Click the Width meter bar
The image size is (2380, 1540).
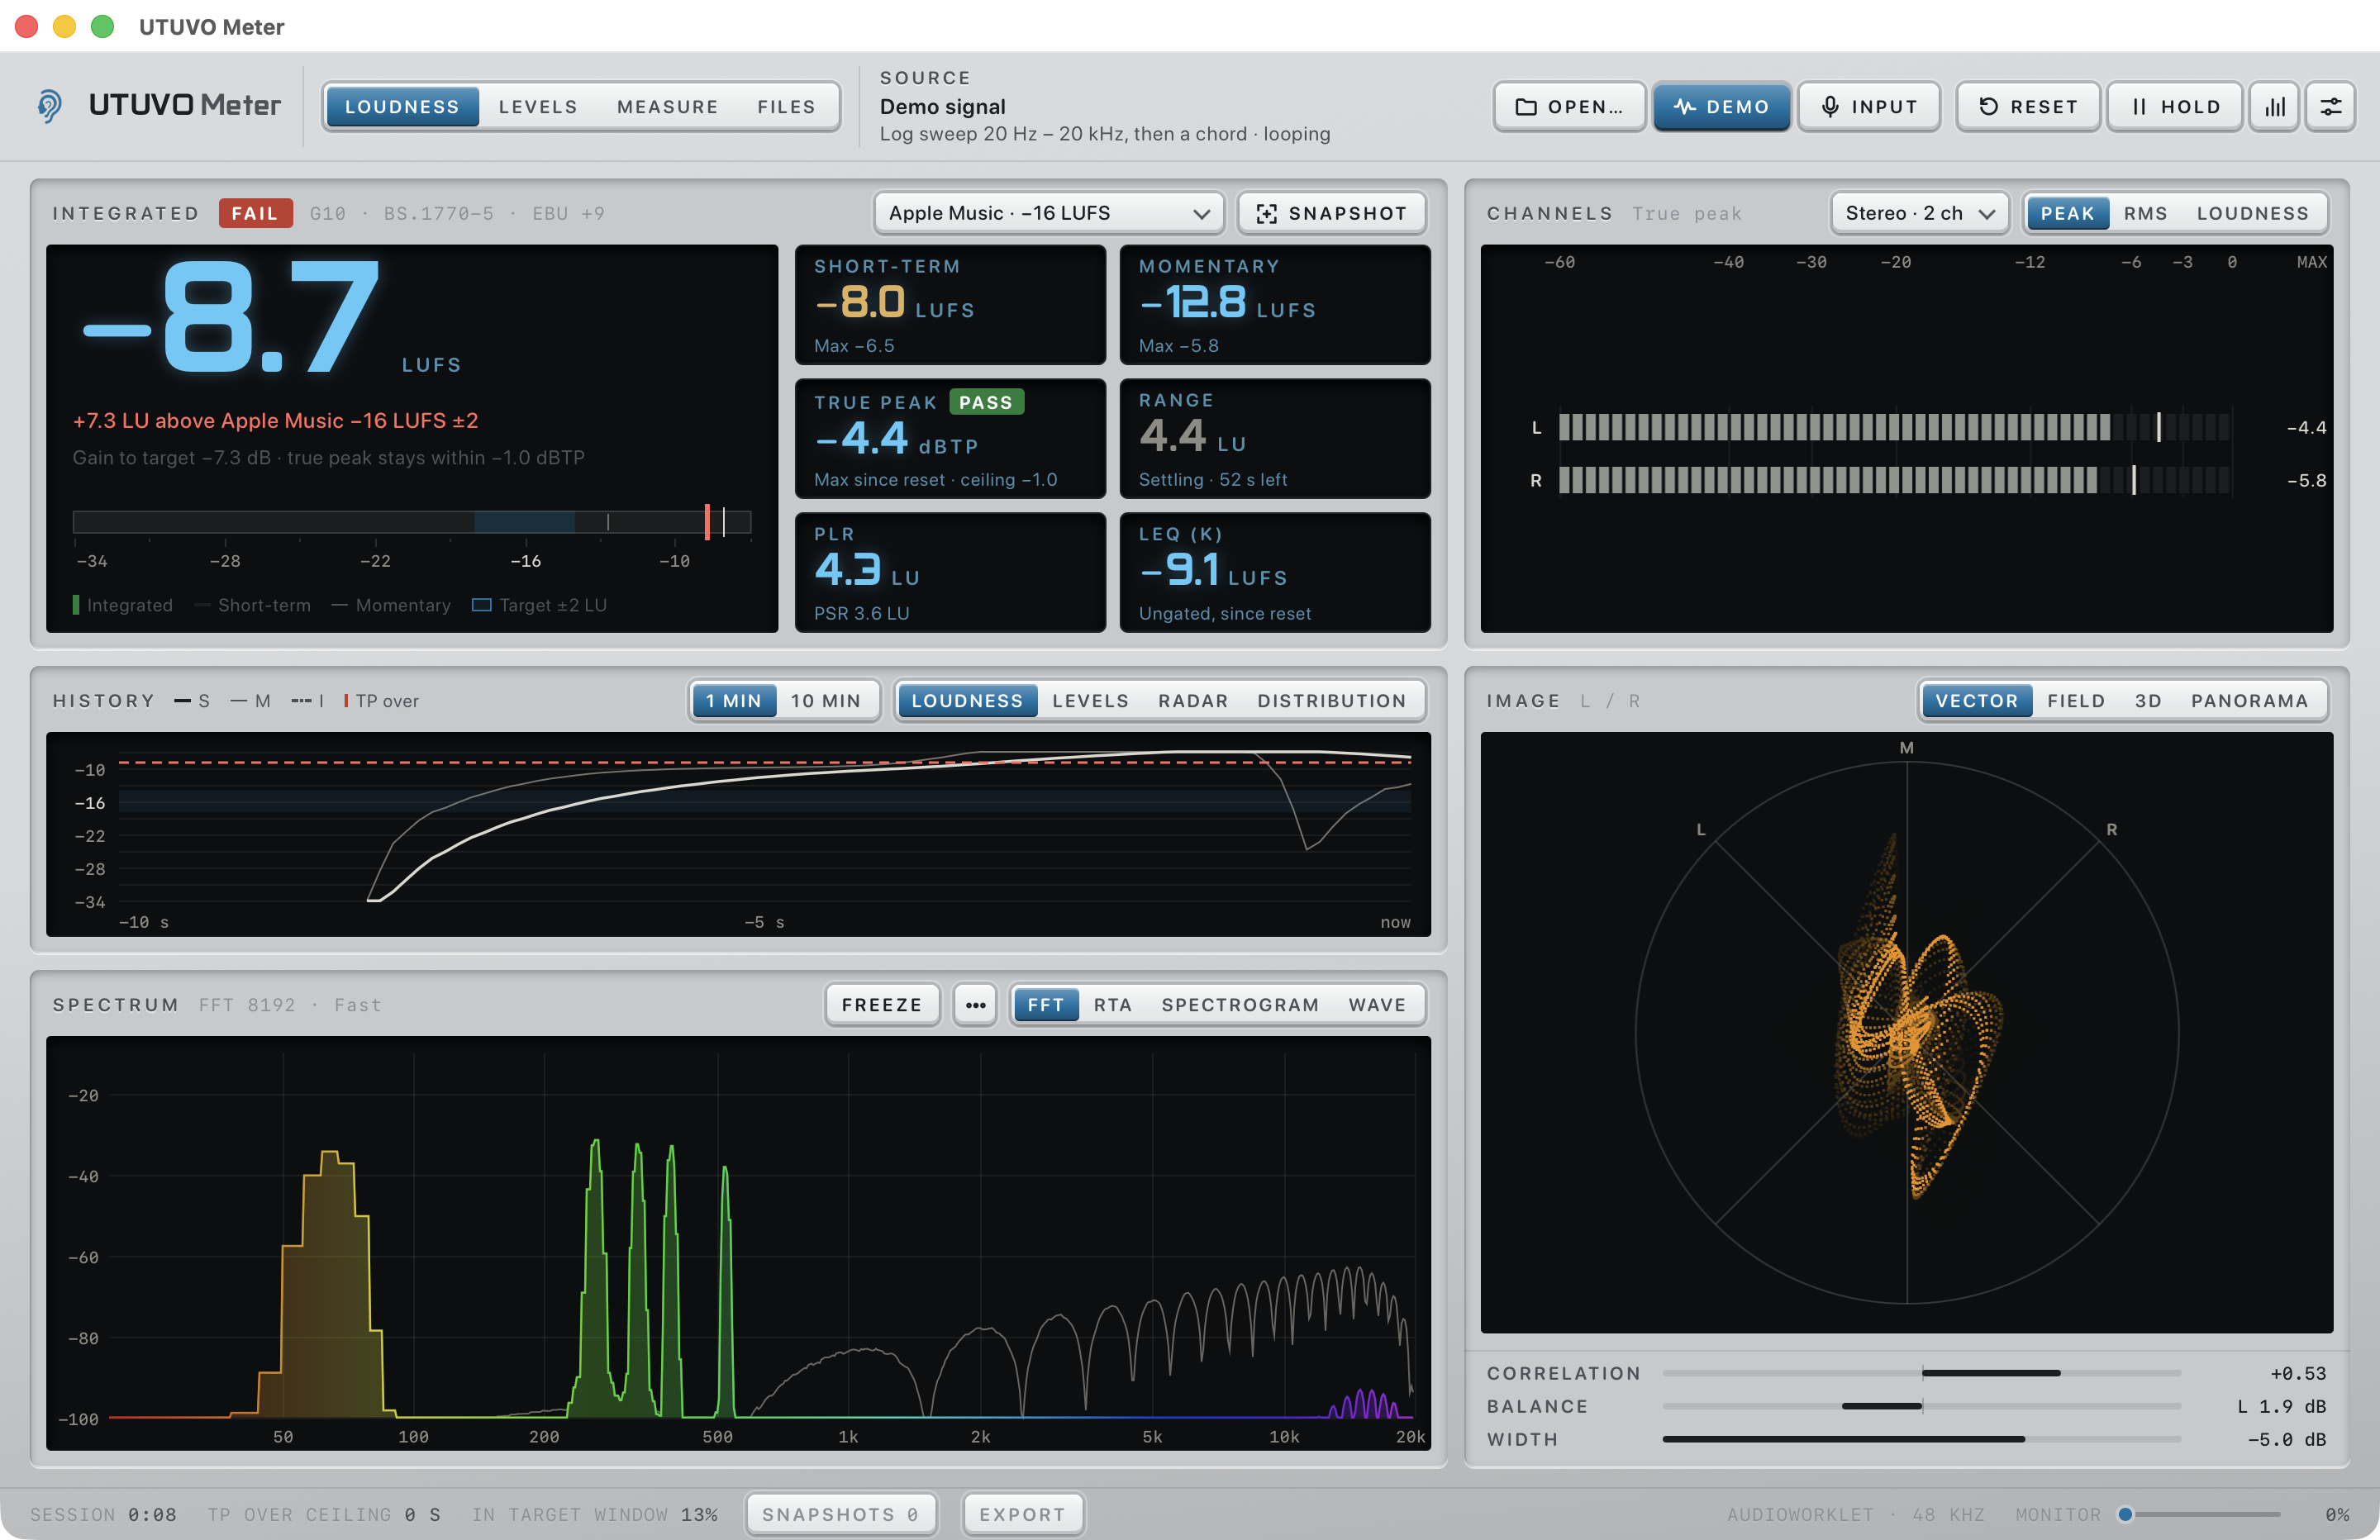[1921, 1439]
